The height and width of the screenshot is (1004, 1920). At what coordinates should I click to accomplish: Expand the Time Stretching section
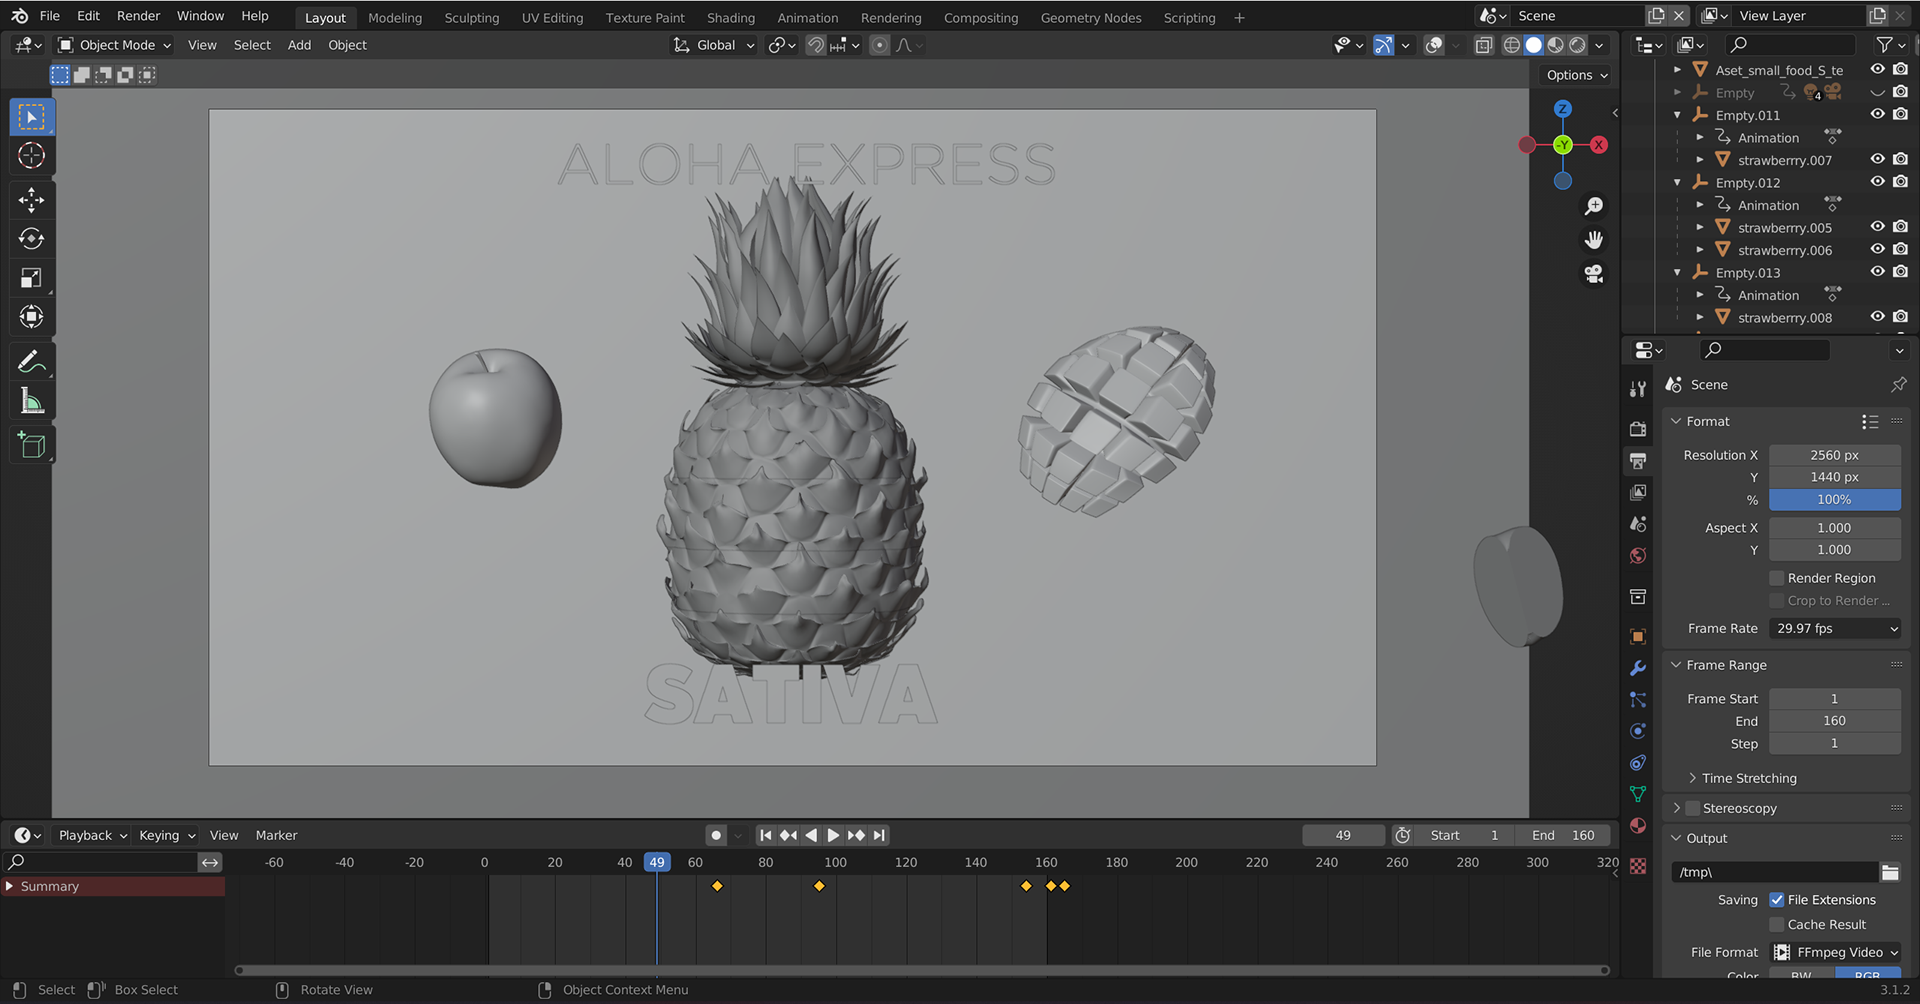pos(1748,778)
